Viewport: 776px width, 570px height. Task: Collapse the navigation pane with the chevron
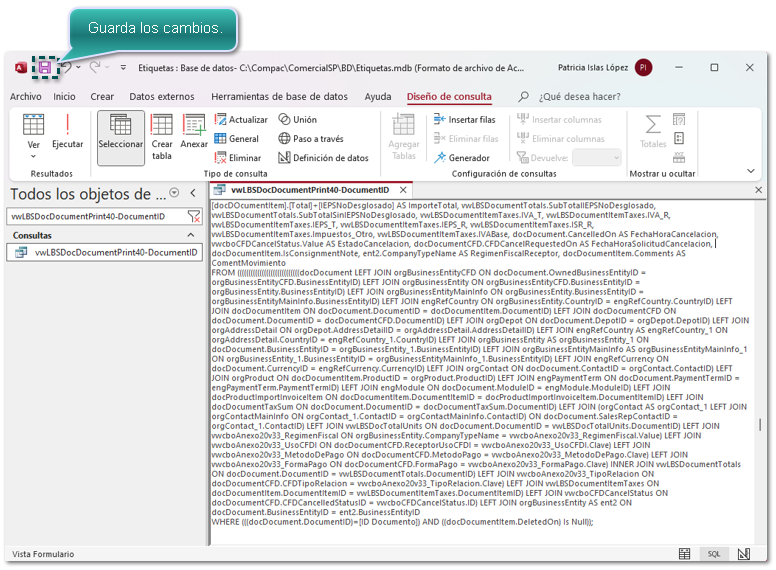click(193, 193)
